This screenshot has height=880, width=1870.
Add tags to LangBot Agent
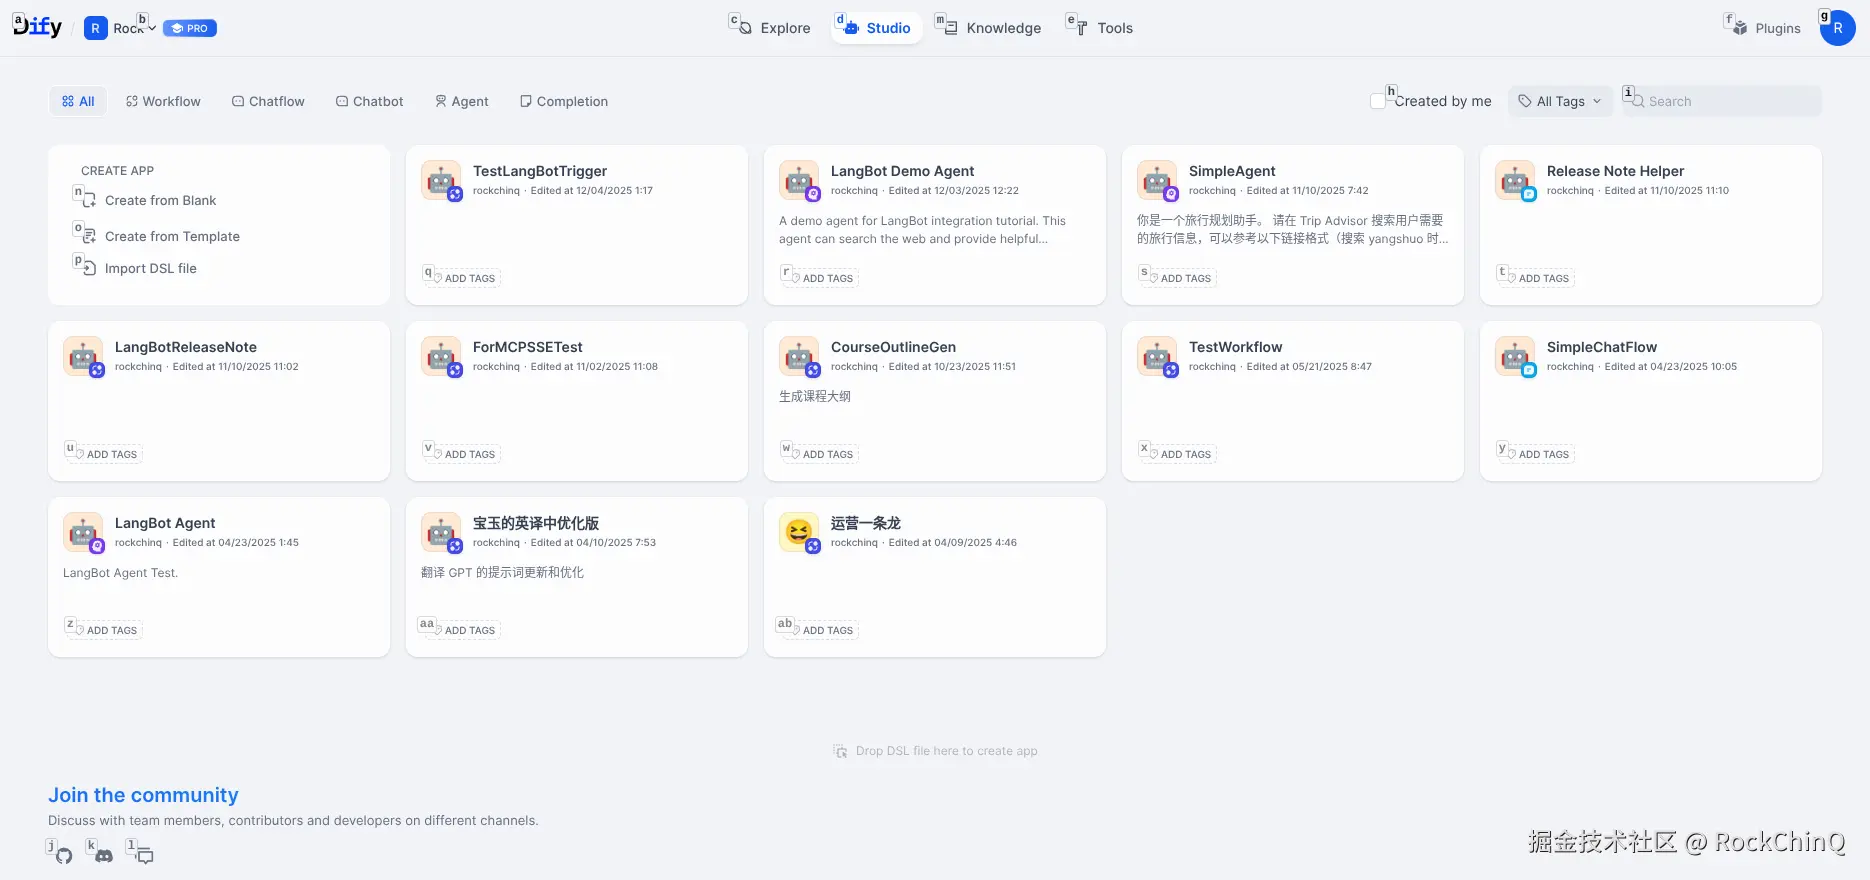(104, 630)
